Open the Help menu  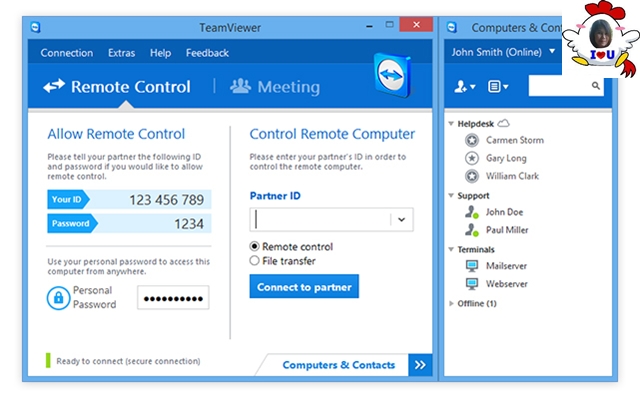coord(160,53)
